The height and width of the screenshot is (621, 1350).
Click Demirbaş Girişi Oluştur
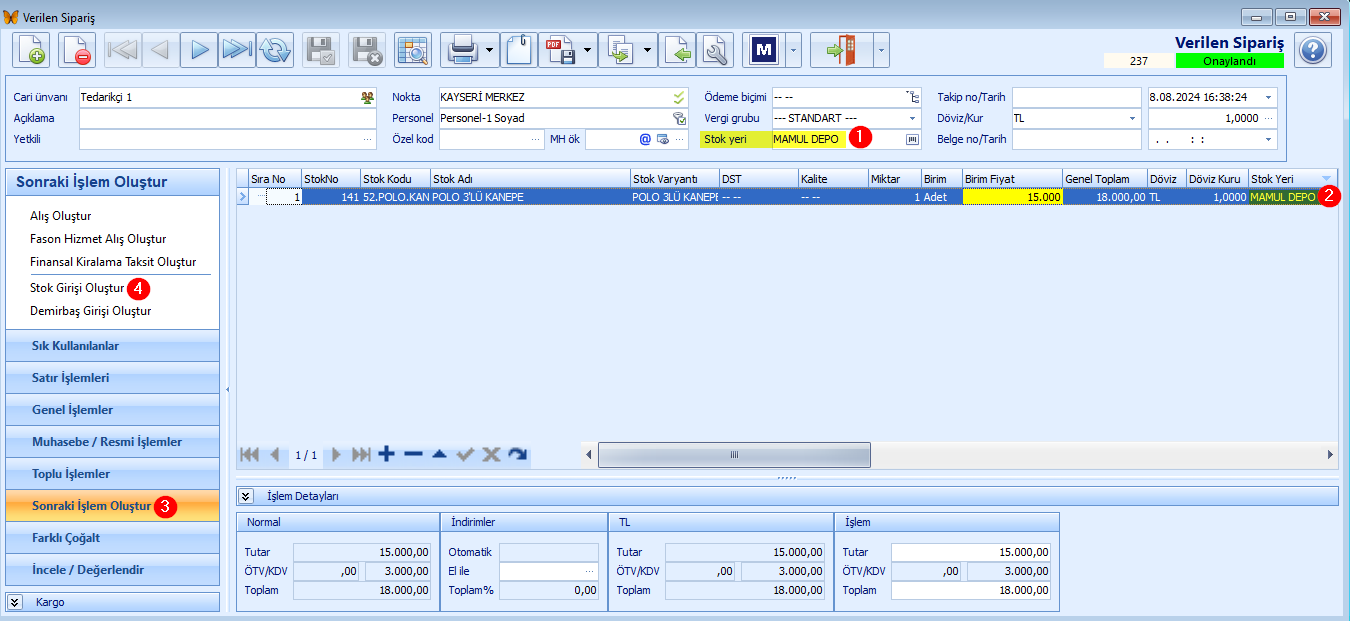coord(90,311)
